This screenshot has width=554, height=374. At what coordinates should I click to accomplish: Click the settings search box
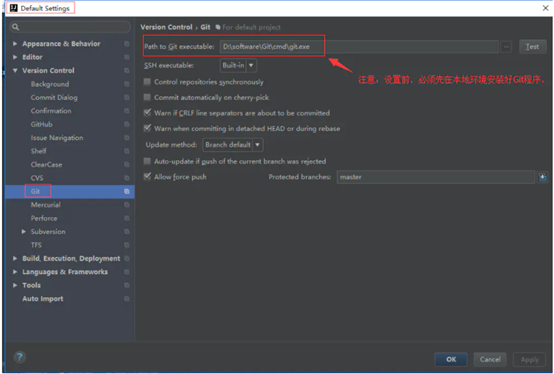pyautogui.click(x=70, y=27)
